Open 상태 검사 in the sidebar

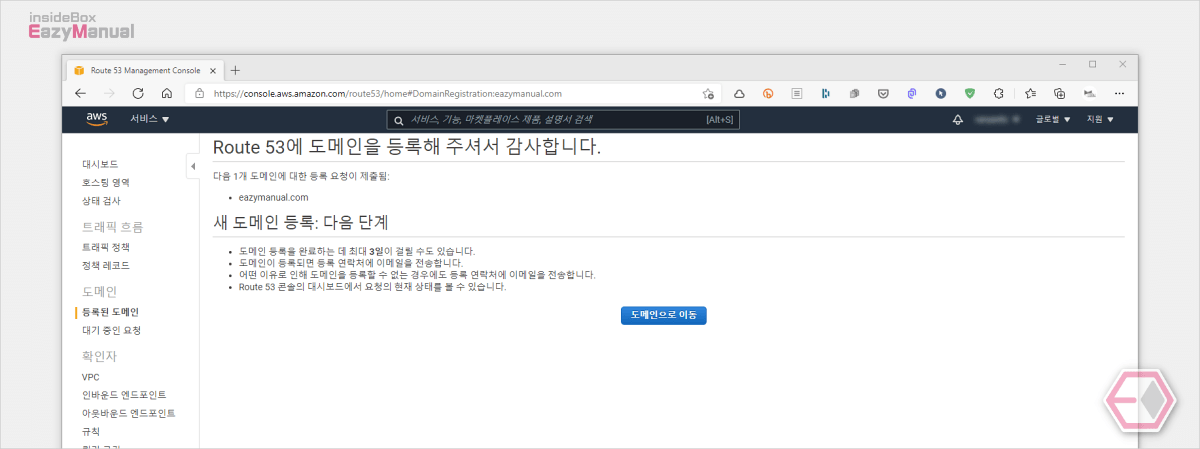click(x=101, y=201)
